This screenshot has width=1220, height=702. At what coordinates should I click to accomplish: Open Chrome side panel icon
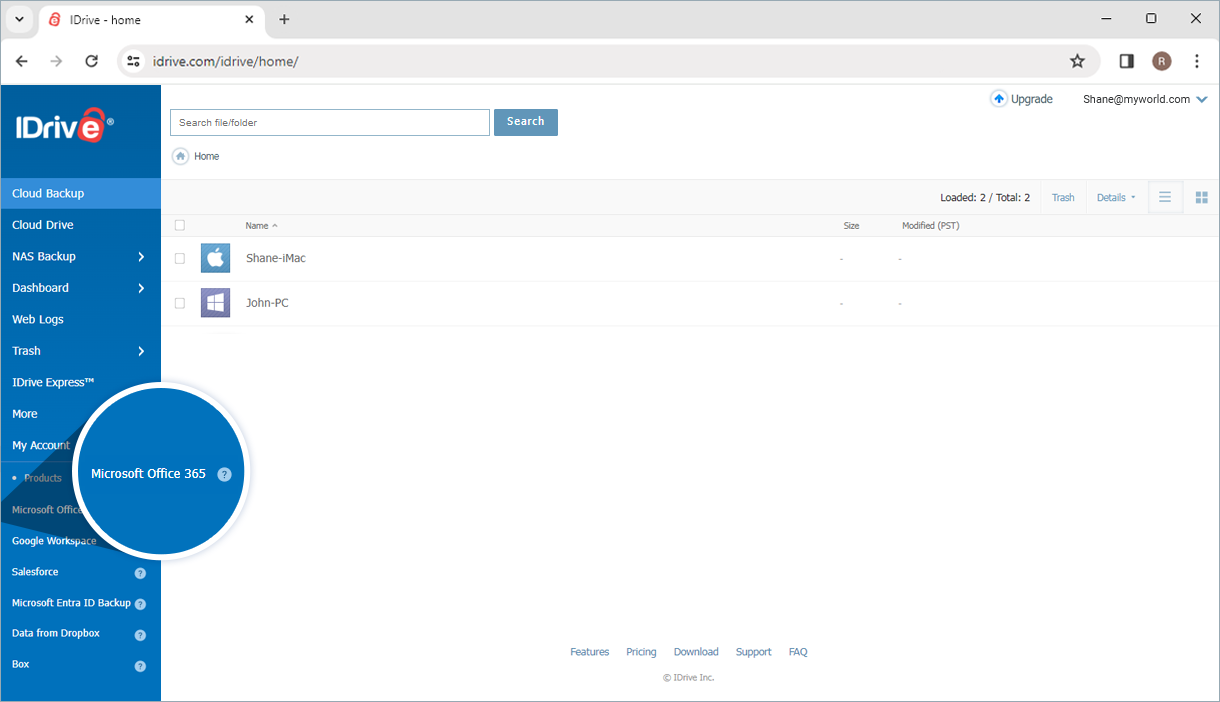[x=1126, y=61]
